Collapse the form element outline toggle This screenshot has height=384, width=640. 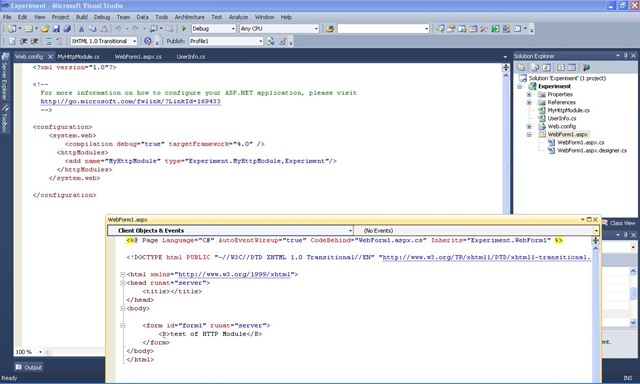(x=122, y=326)
